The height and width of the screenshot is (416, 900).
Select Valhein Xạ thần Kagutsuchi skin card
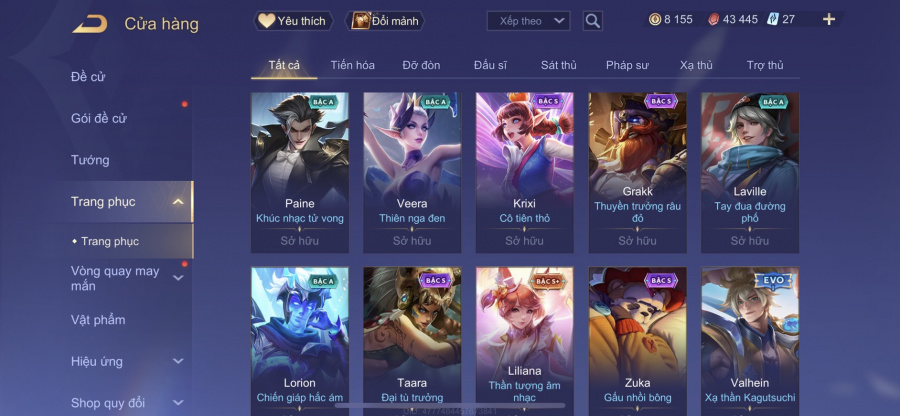(x=750, y=341)
